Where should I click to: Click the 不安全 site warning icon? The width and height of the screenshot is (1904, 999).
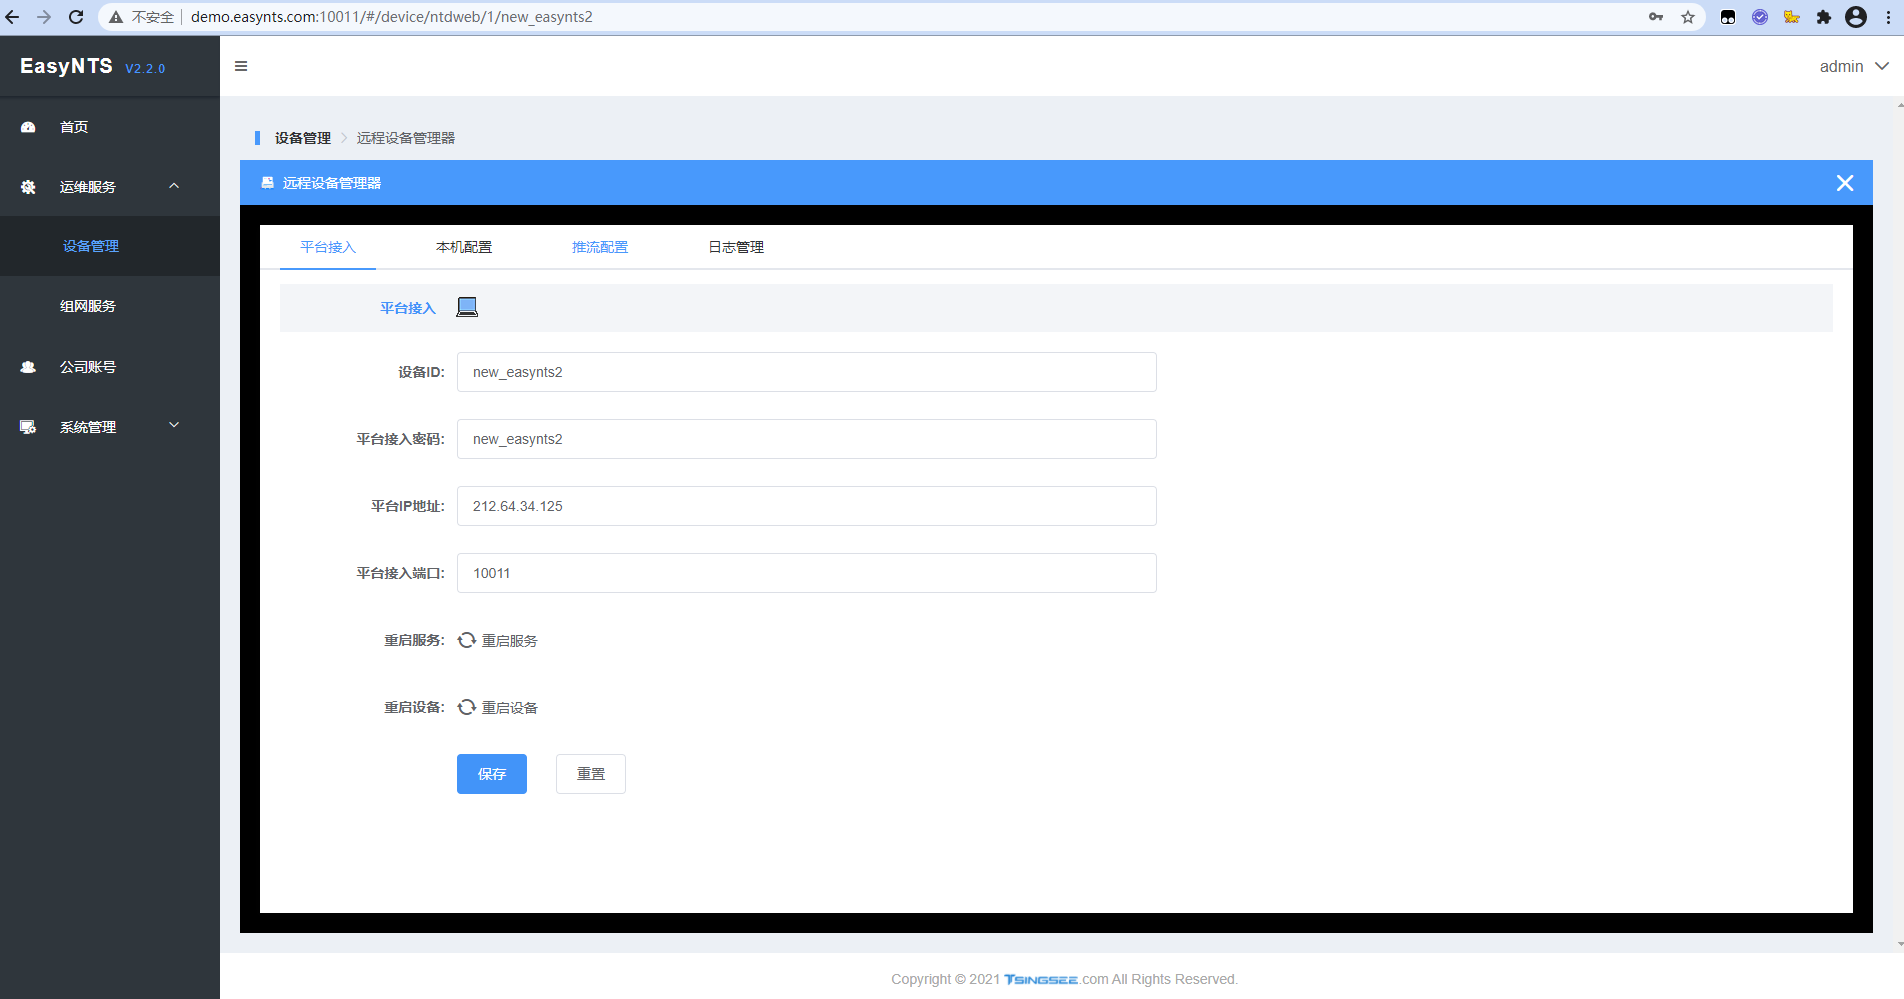(116, 17)
